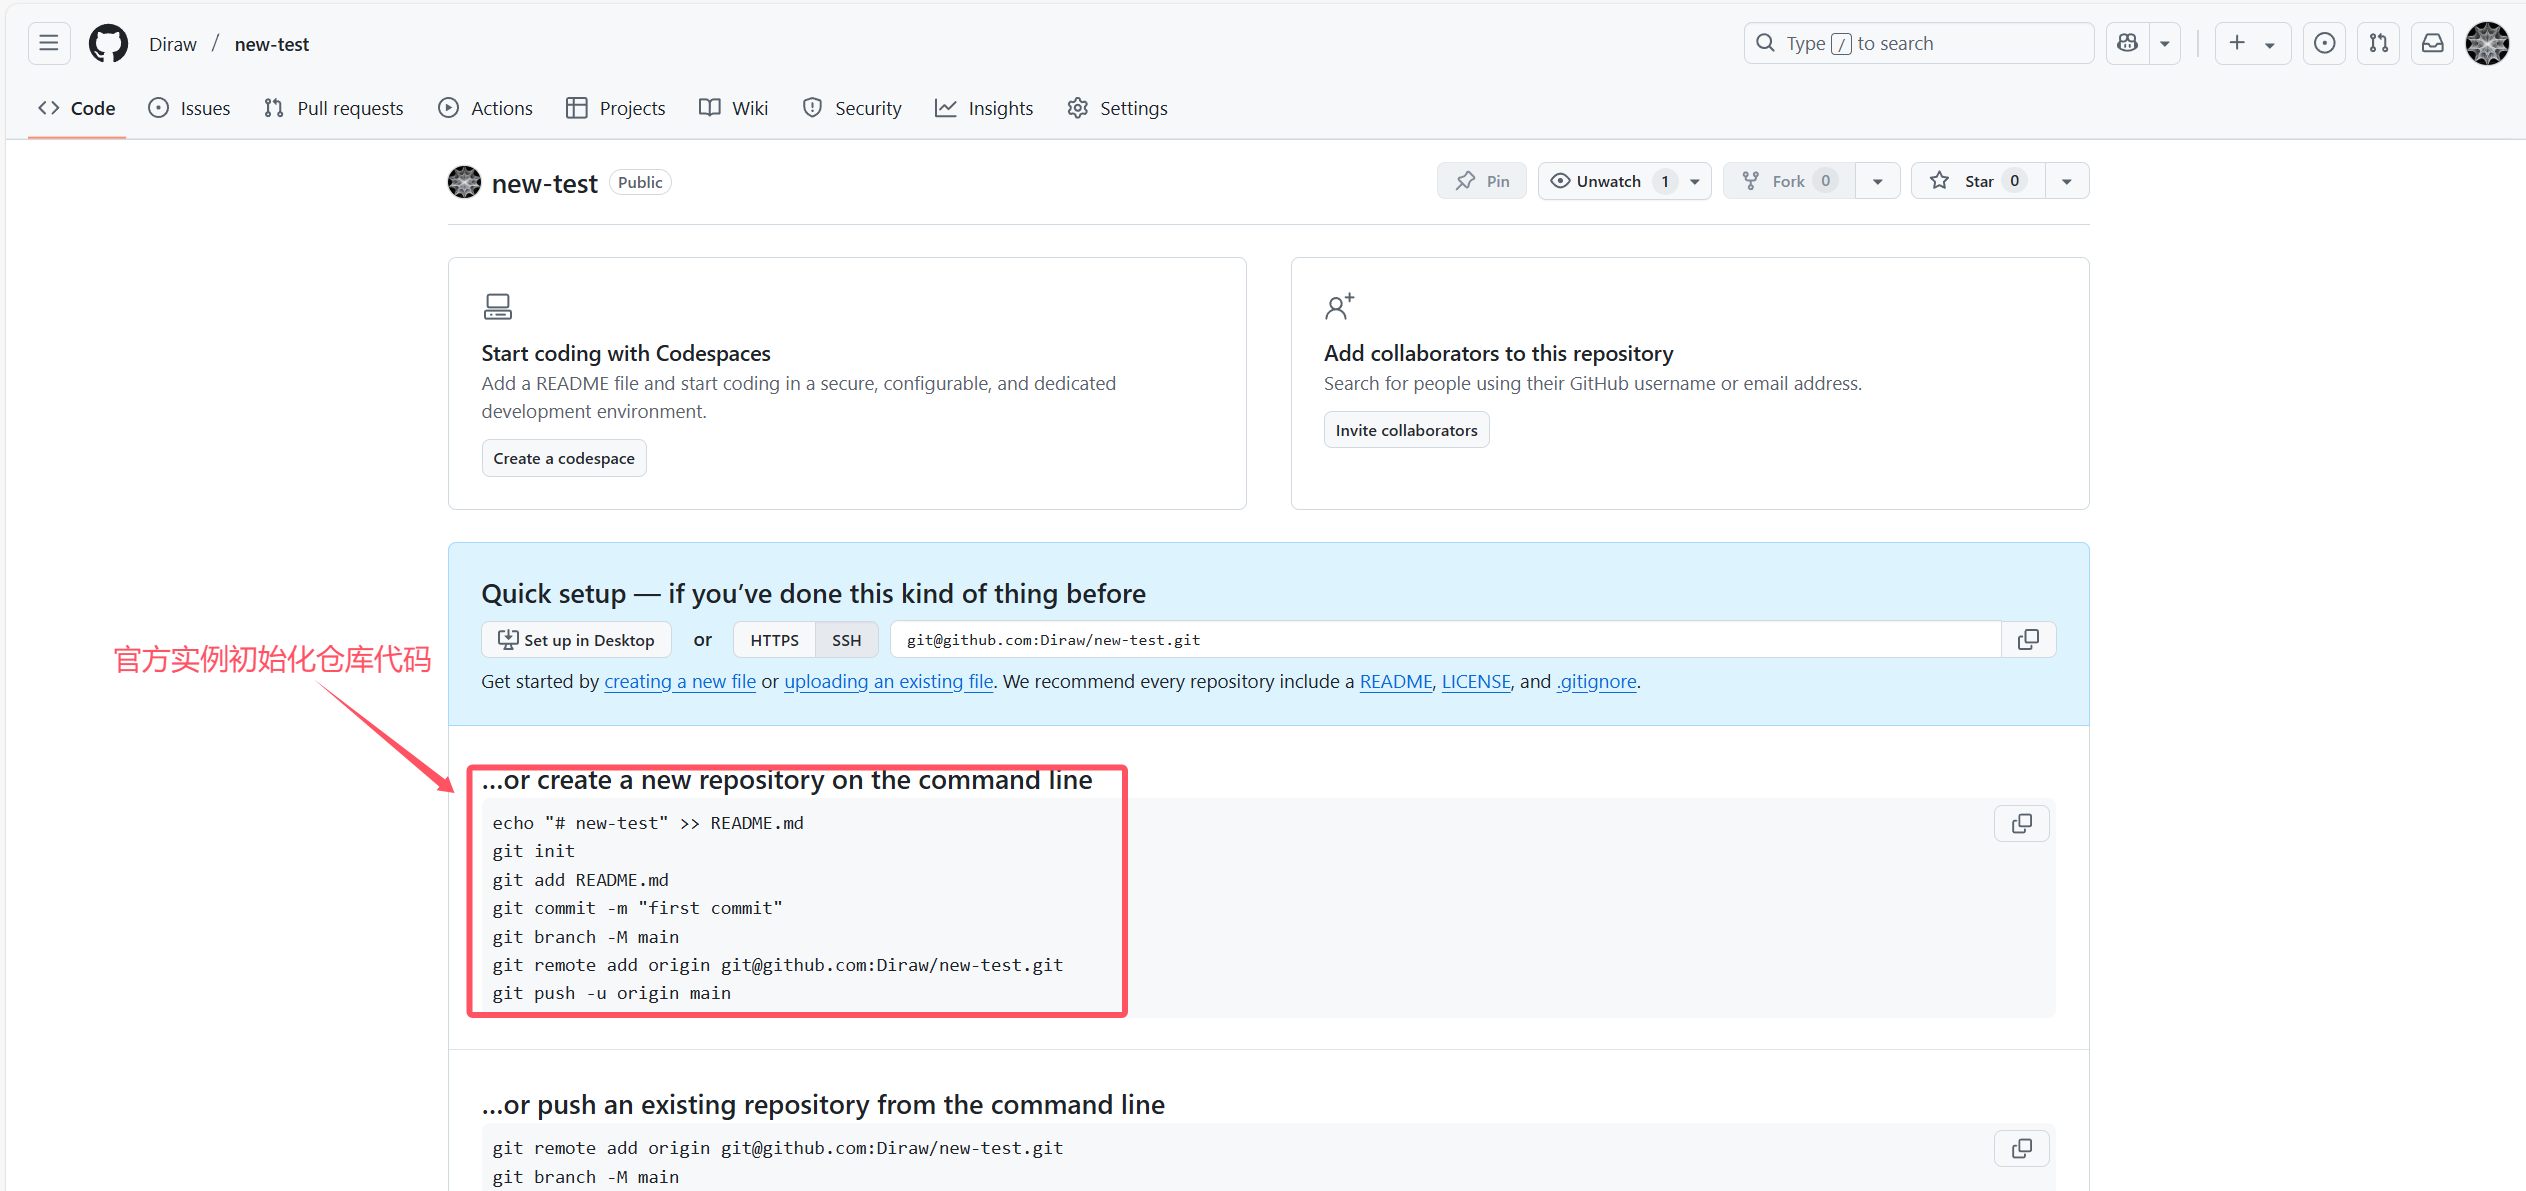This screenshot has width=2526, height=1191.
Task: Focus the Type / to search field
Action: coord(1919,43)
